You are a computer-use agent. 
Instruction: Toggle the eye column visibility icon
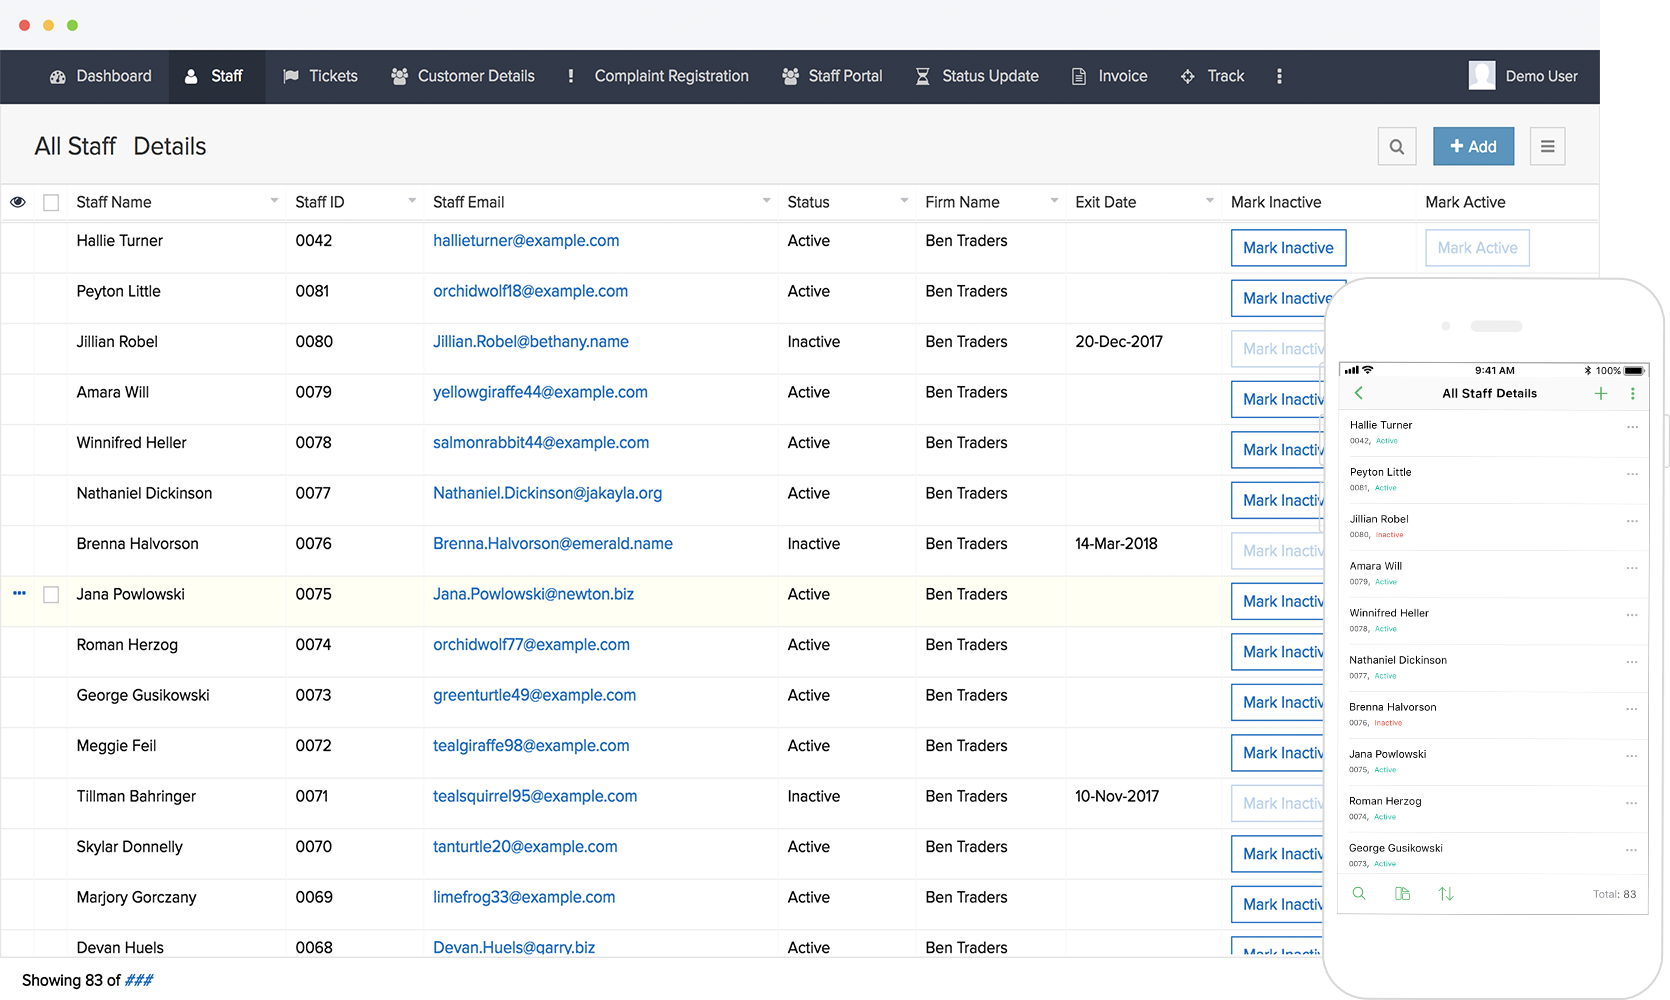[x=18, y=202]
